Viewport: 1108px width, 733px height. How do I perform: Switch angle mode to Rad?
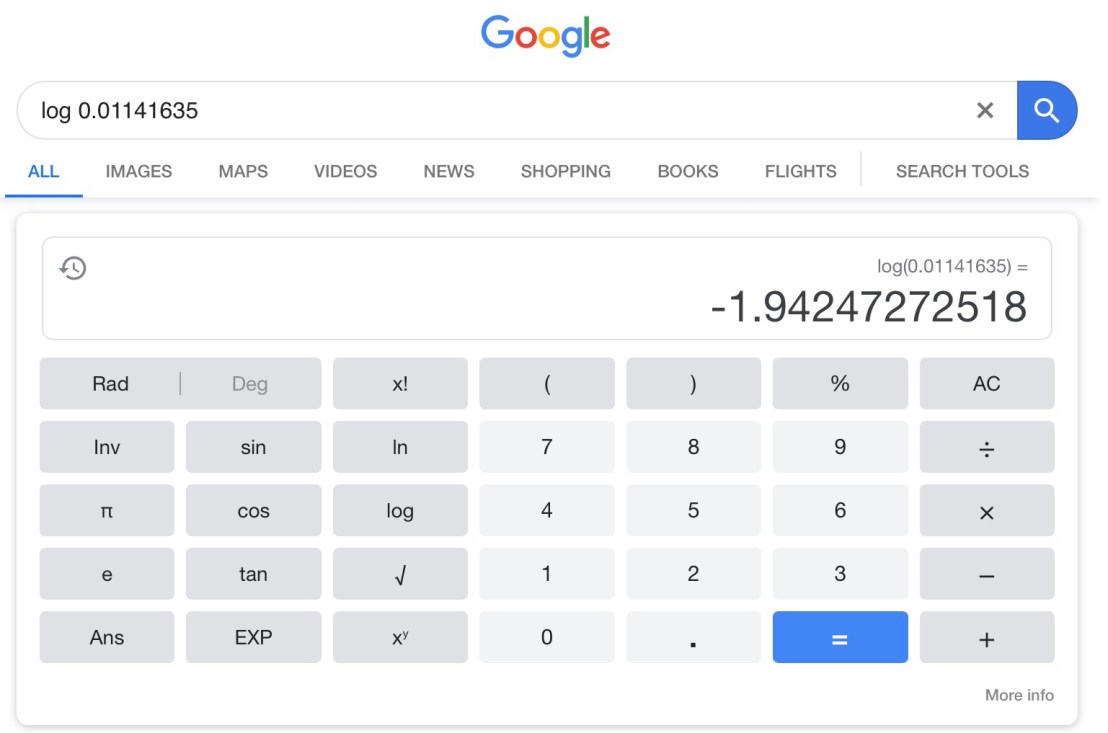point(110,384)
